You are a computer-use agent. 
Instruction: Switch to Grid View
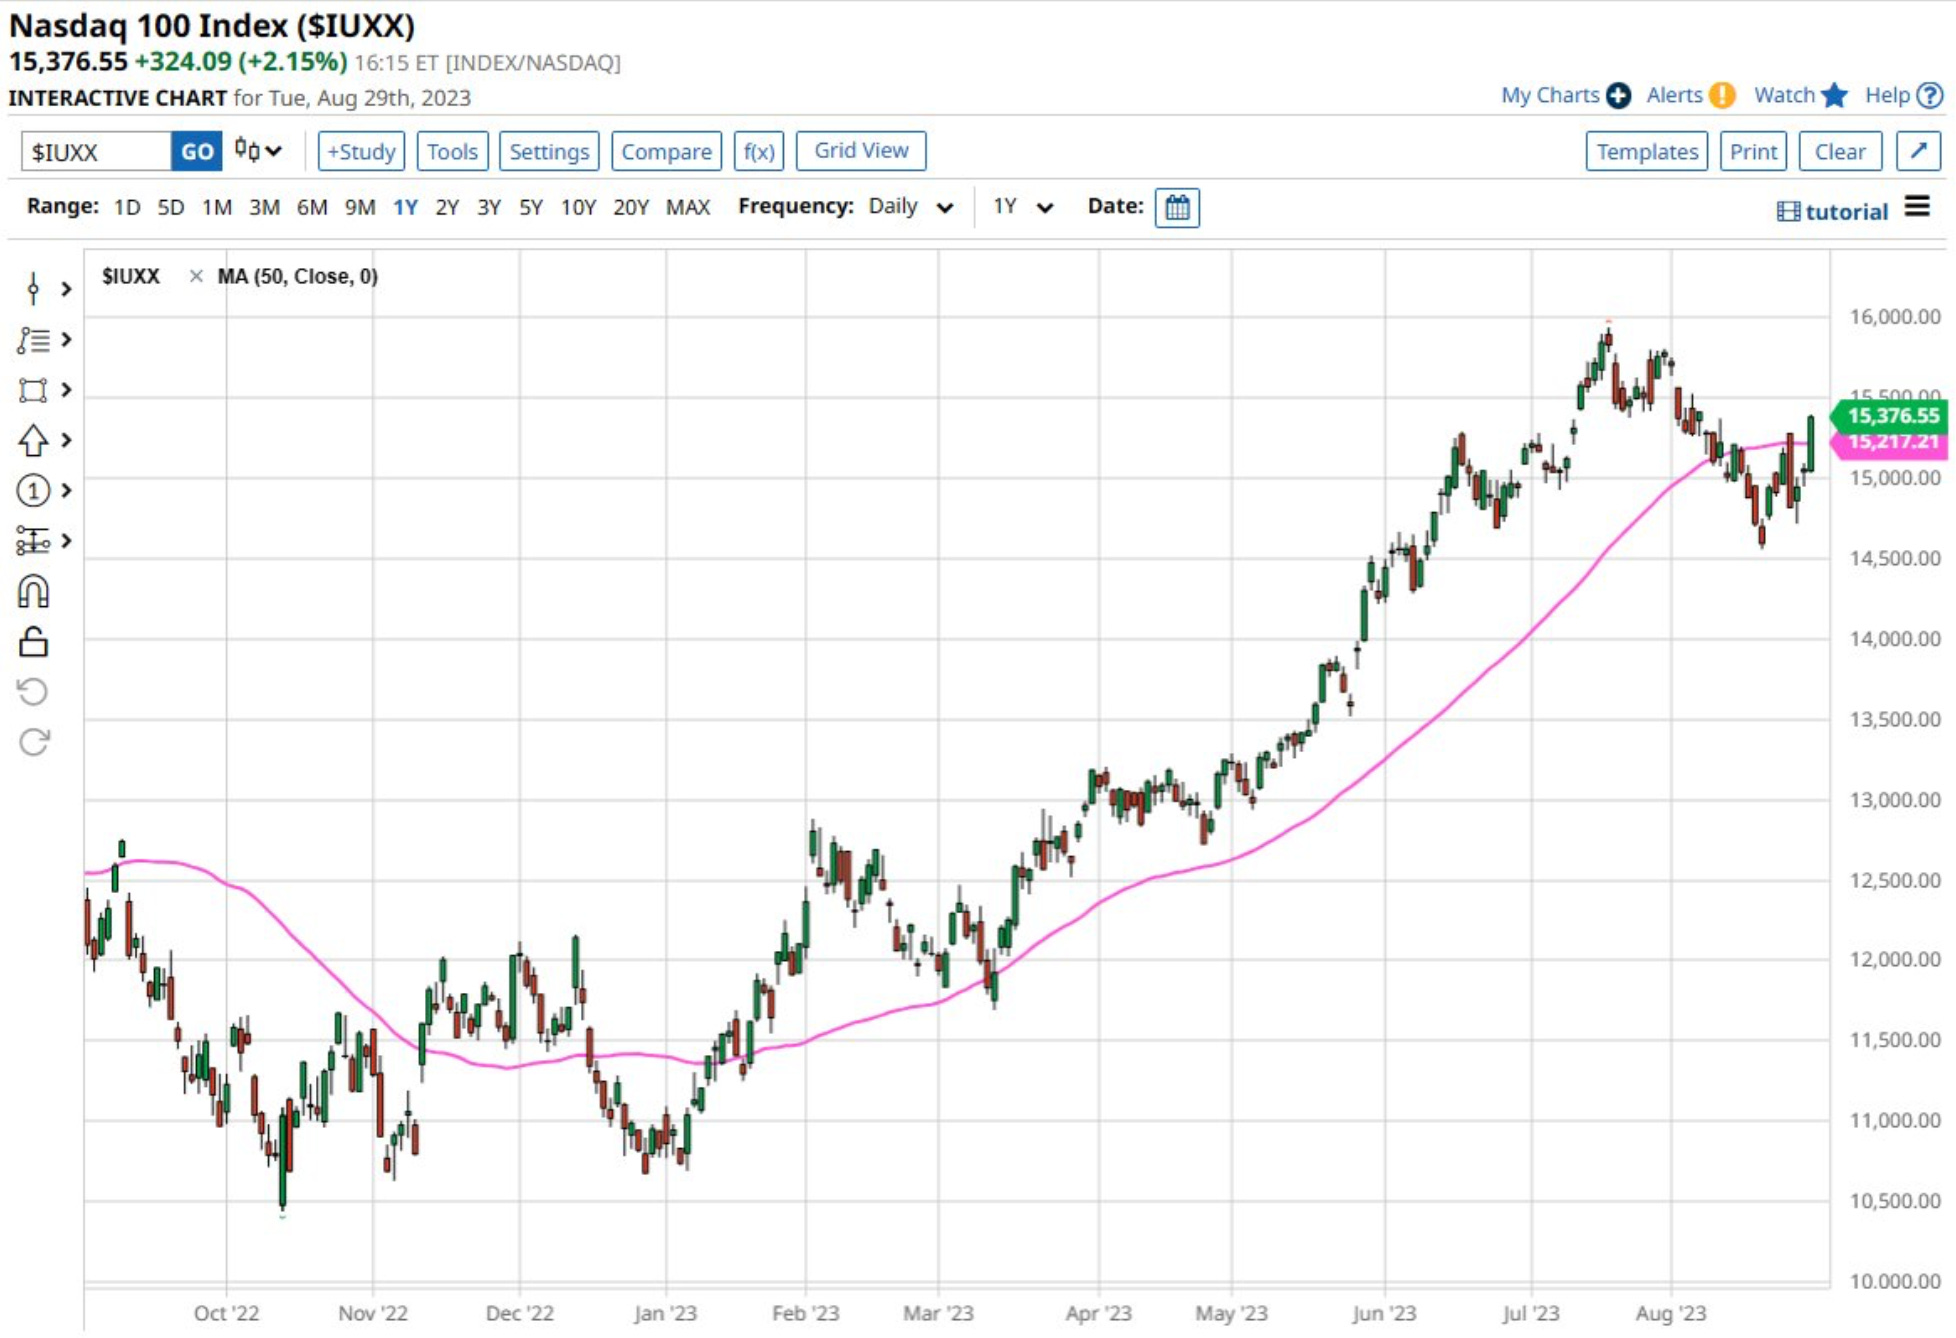861,150
